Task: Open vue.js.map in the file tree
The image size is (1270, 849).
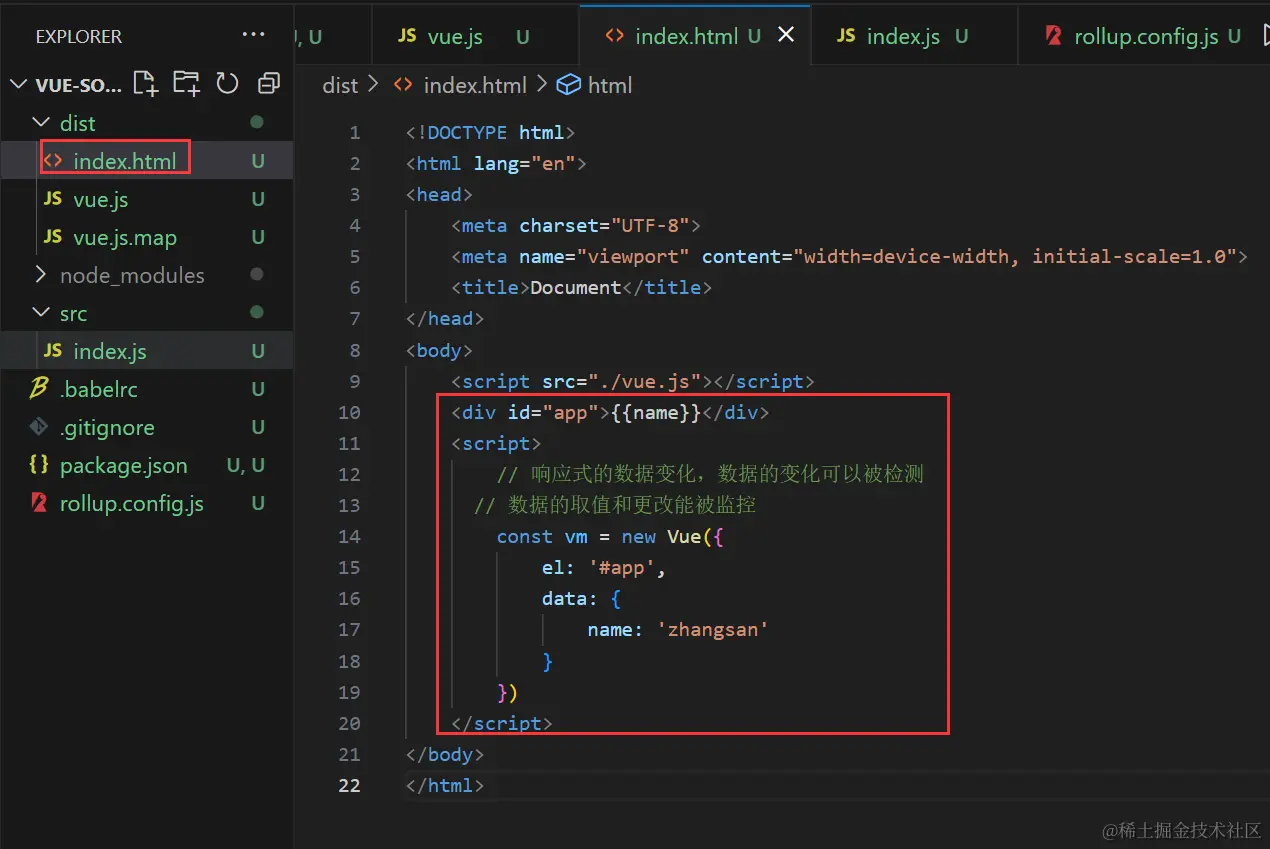Action: click(146, 237)
